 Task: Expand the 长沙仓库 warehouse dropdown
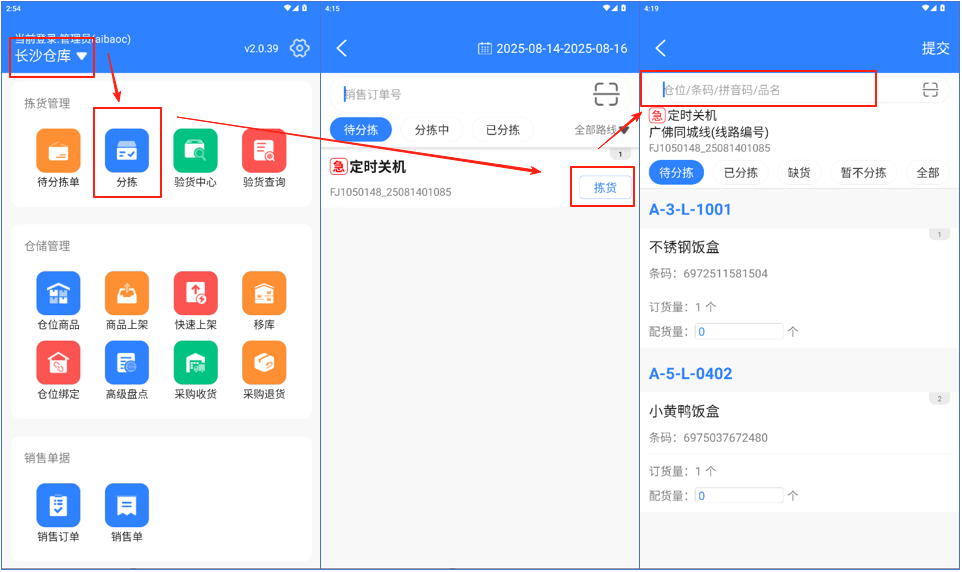click(x=52, y=56)
